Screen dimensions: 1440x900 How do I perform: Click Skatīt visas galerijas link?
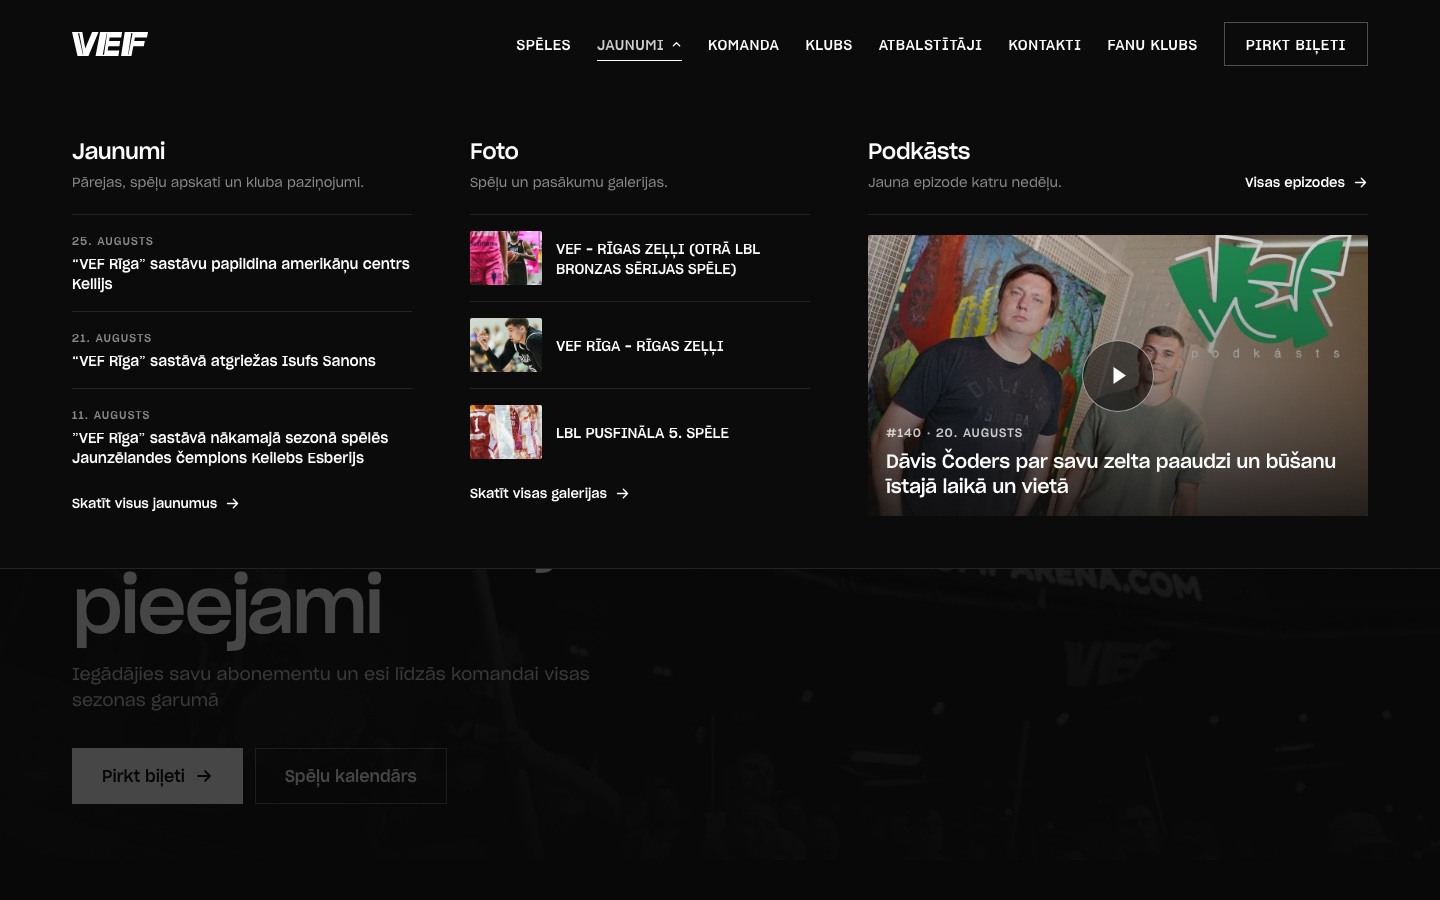pos(549,493)
